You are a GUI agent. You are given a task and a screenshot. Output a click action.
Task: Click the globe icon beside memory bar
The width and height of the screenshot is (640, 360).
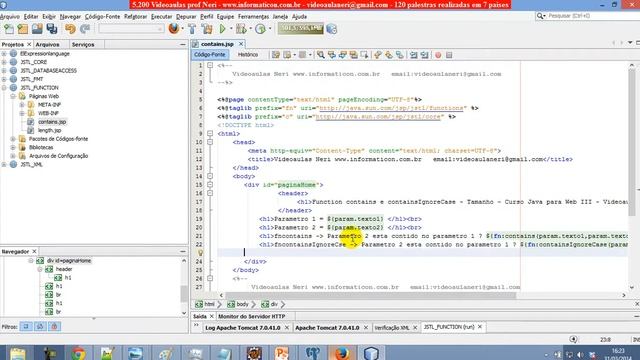coord(331,29)
